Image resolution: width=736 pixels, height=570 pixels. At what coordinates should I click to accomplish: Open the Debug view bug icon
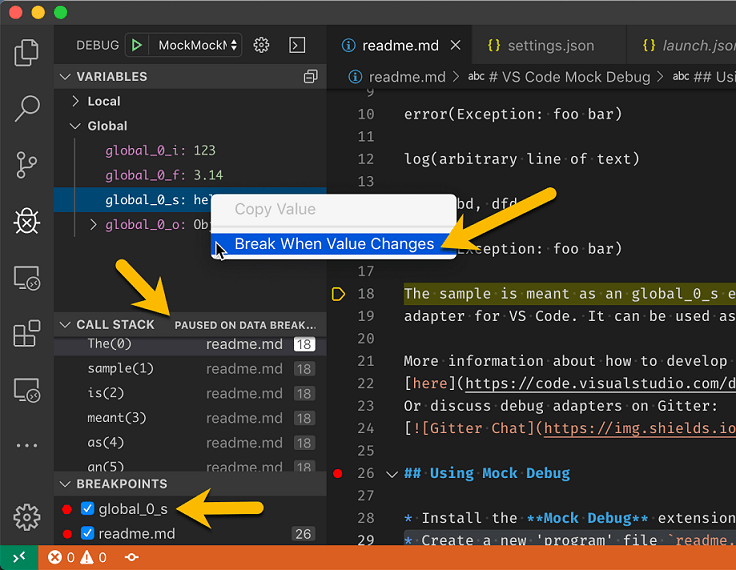(x=27, y=221)
